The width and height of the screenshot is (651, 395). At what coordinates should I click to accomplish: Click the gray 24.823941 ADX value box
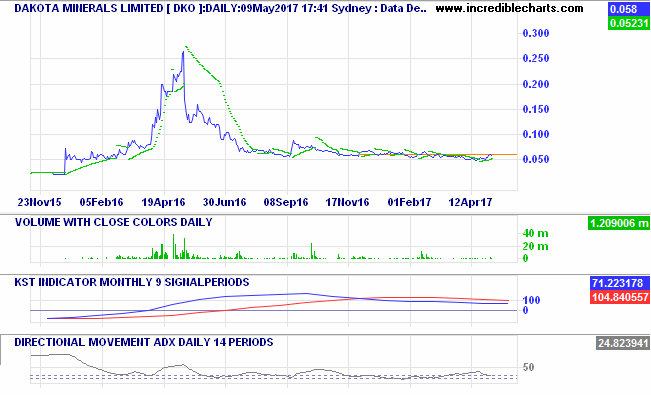[622, 343]
